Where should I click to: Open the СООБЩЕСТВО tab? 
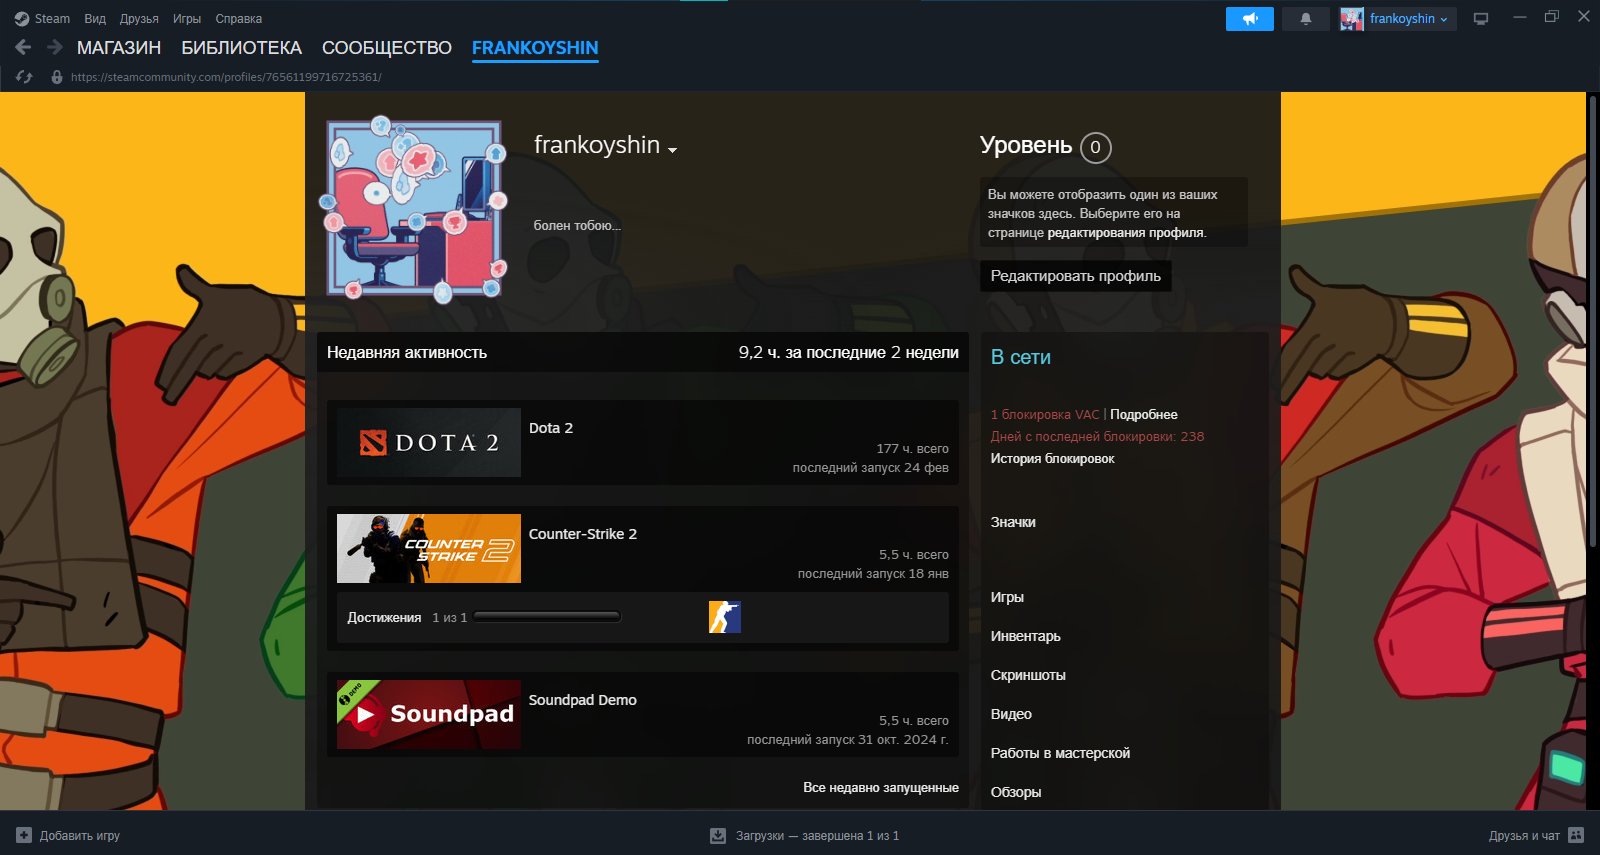[386, 48]
